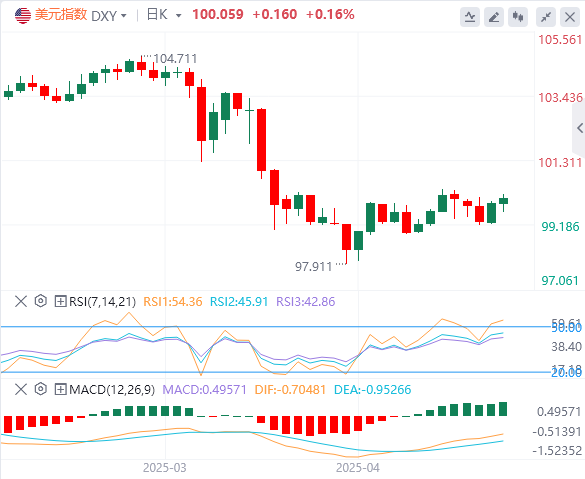The width and height of the screenshot is (585, 479).
Task: Click the percent change +0.16%
Action: tap(330, 15)
